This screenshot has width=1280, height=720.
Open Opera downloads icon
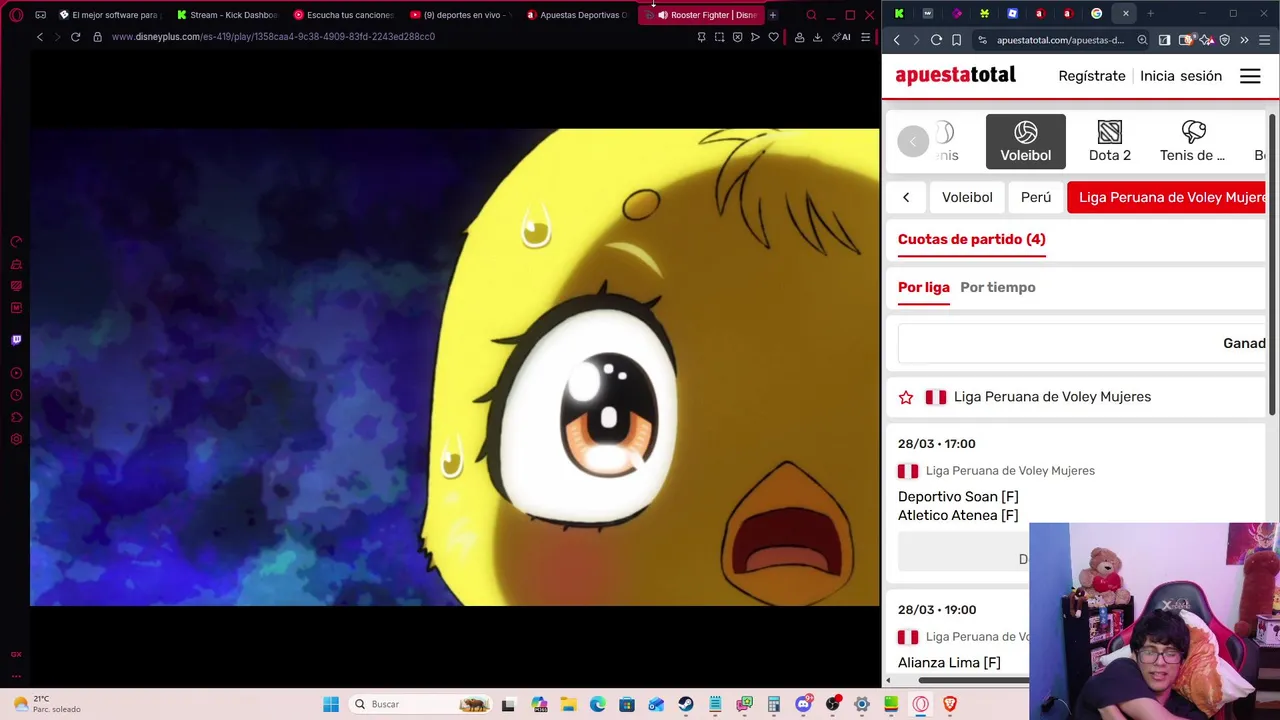point(817,37)
